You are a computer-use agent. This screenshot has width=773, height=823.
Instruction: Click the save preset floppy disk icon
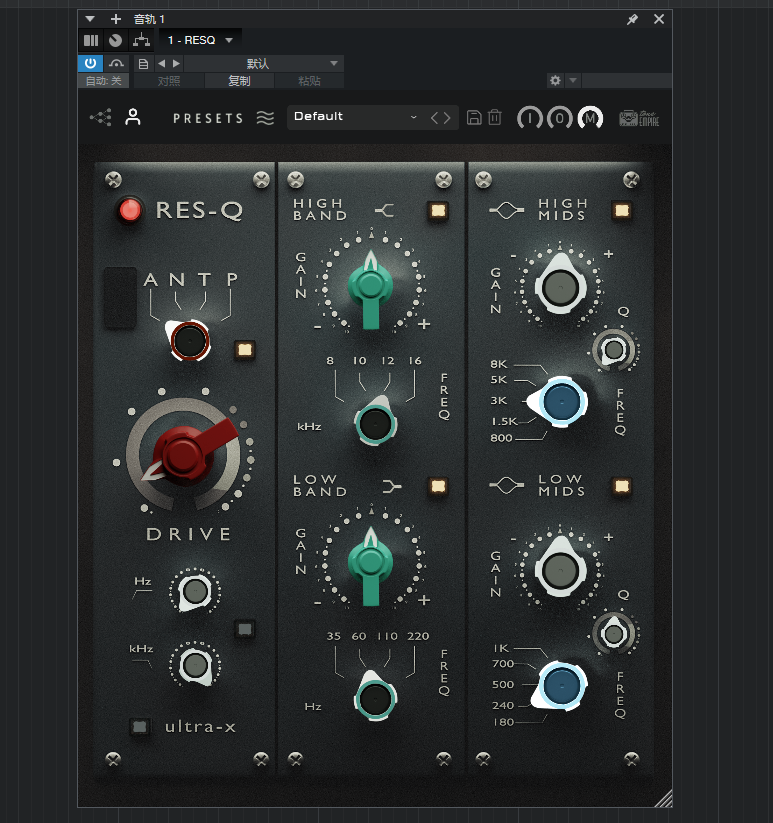pos(475,118)
